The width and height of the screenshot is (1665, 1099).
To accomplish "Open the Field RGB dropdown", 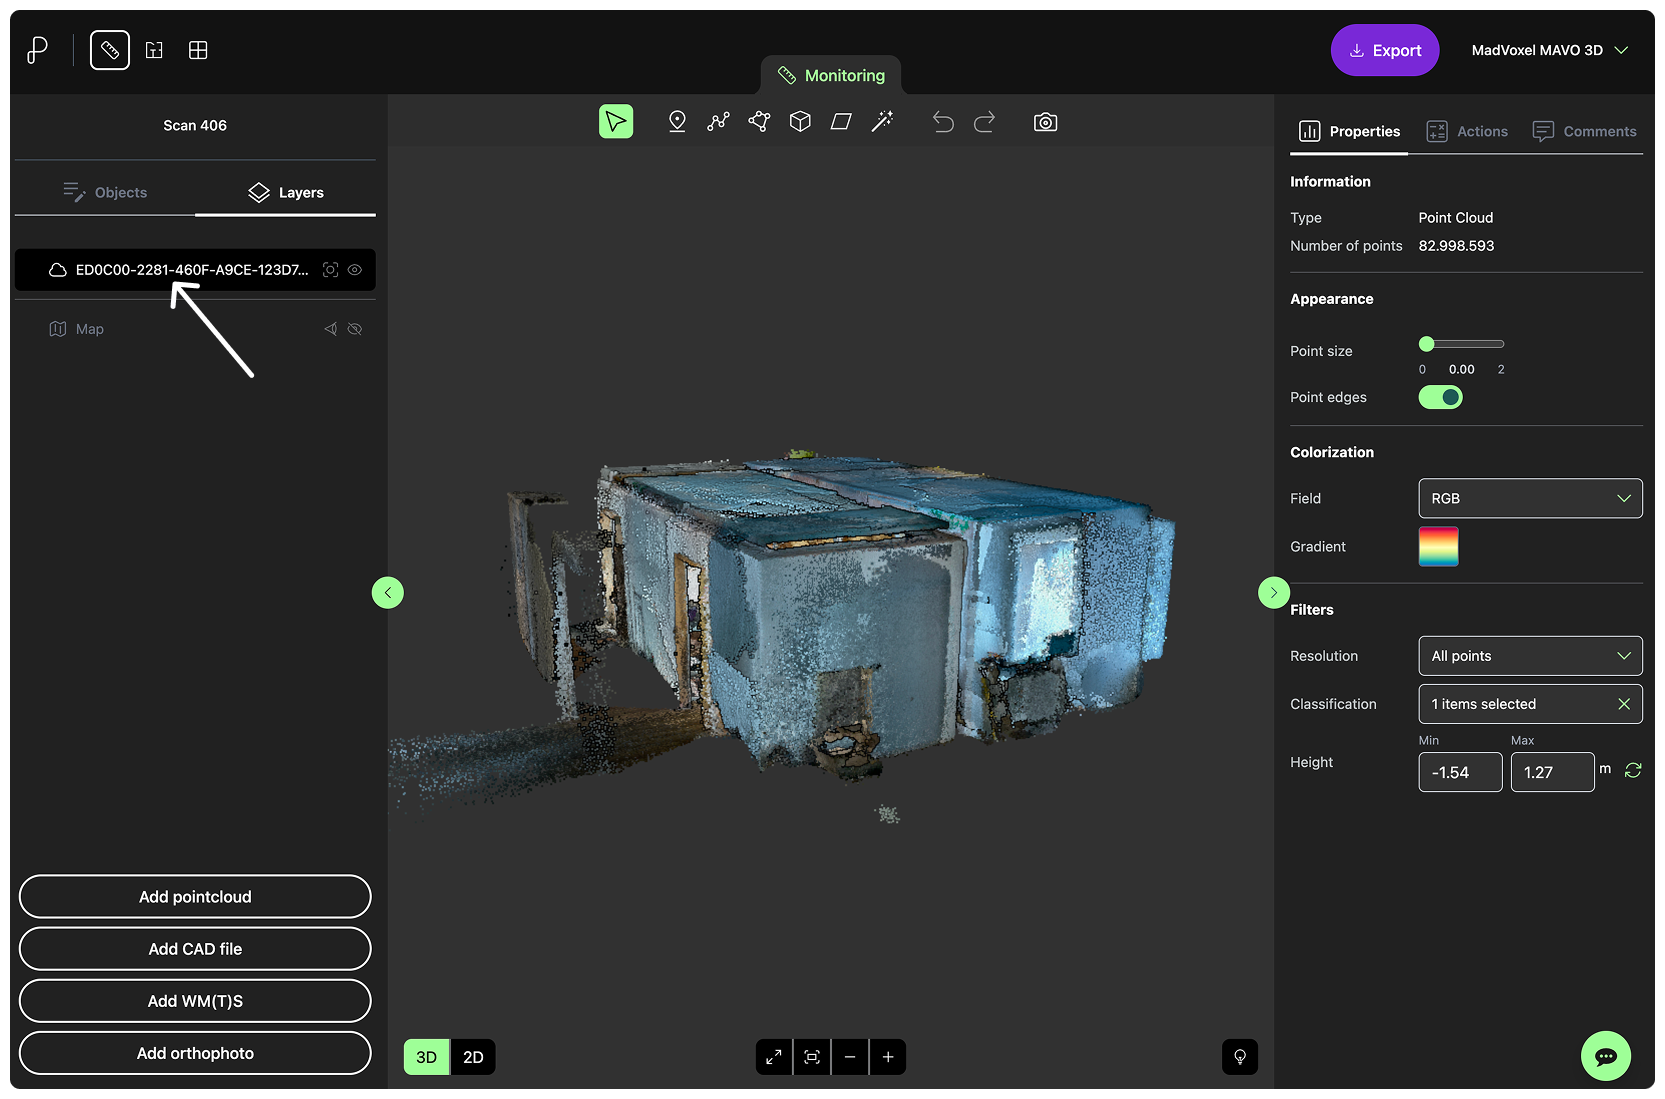I will [1529, 498].
